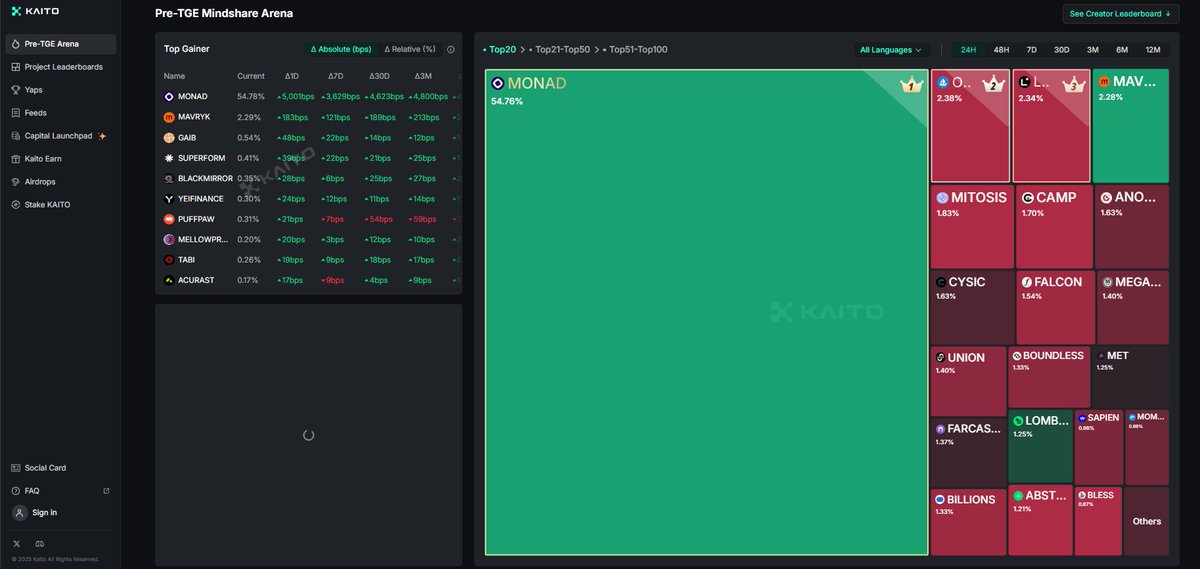The width and height of the screenshot is (1200, 569).
Task: Open the Pre-TGE Arena page
Action: click(60, 44)
